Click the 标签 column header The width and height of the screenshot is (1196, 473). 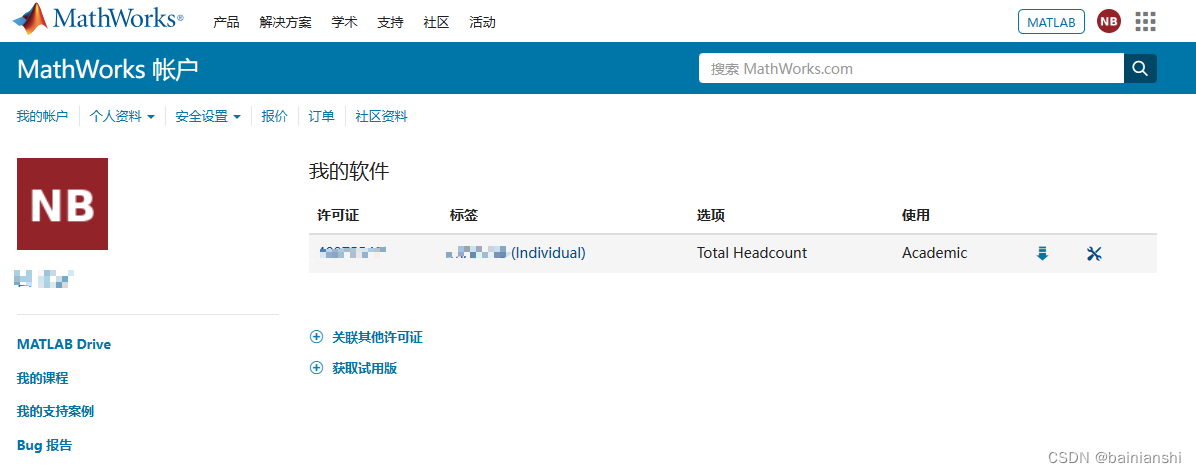(464, 216)
